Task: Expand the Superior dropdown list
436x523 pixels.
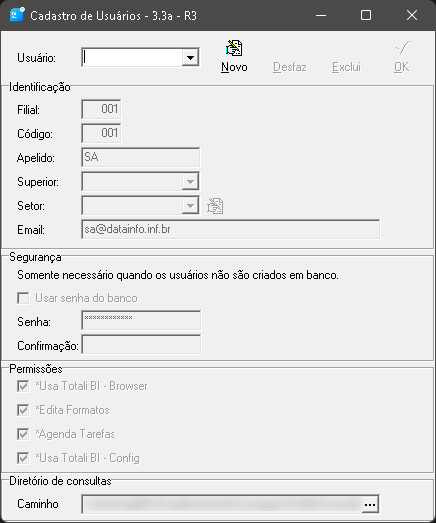Action: [x=190, y=182]
